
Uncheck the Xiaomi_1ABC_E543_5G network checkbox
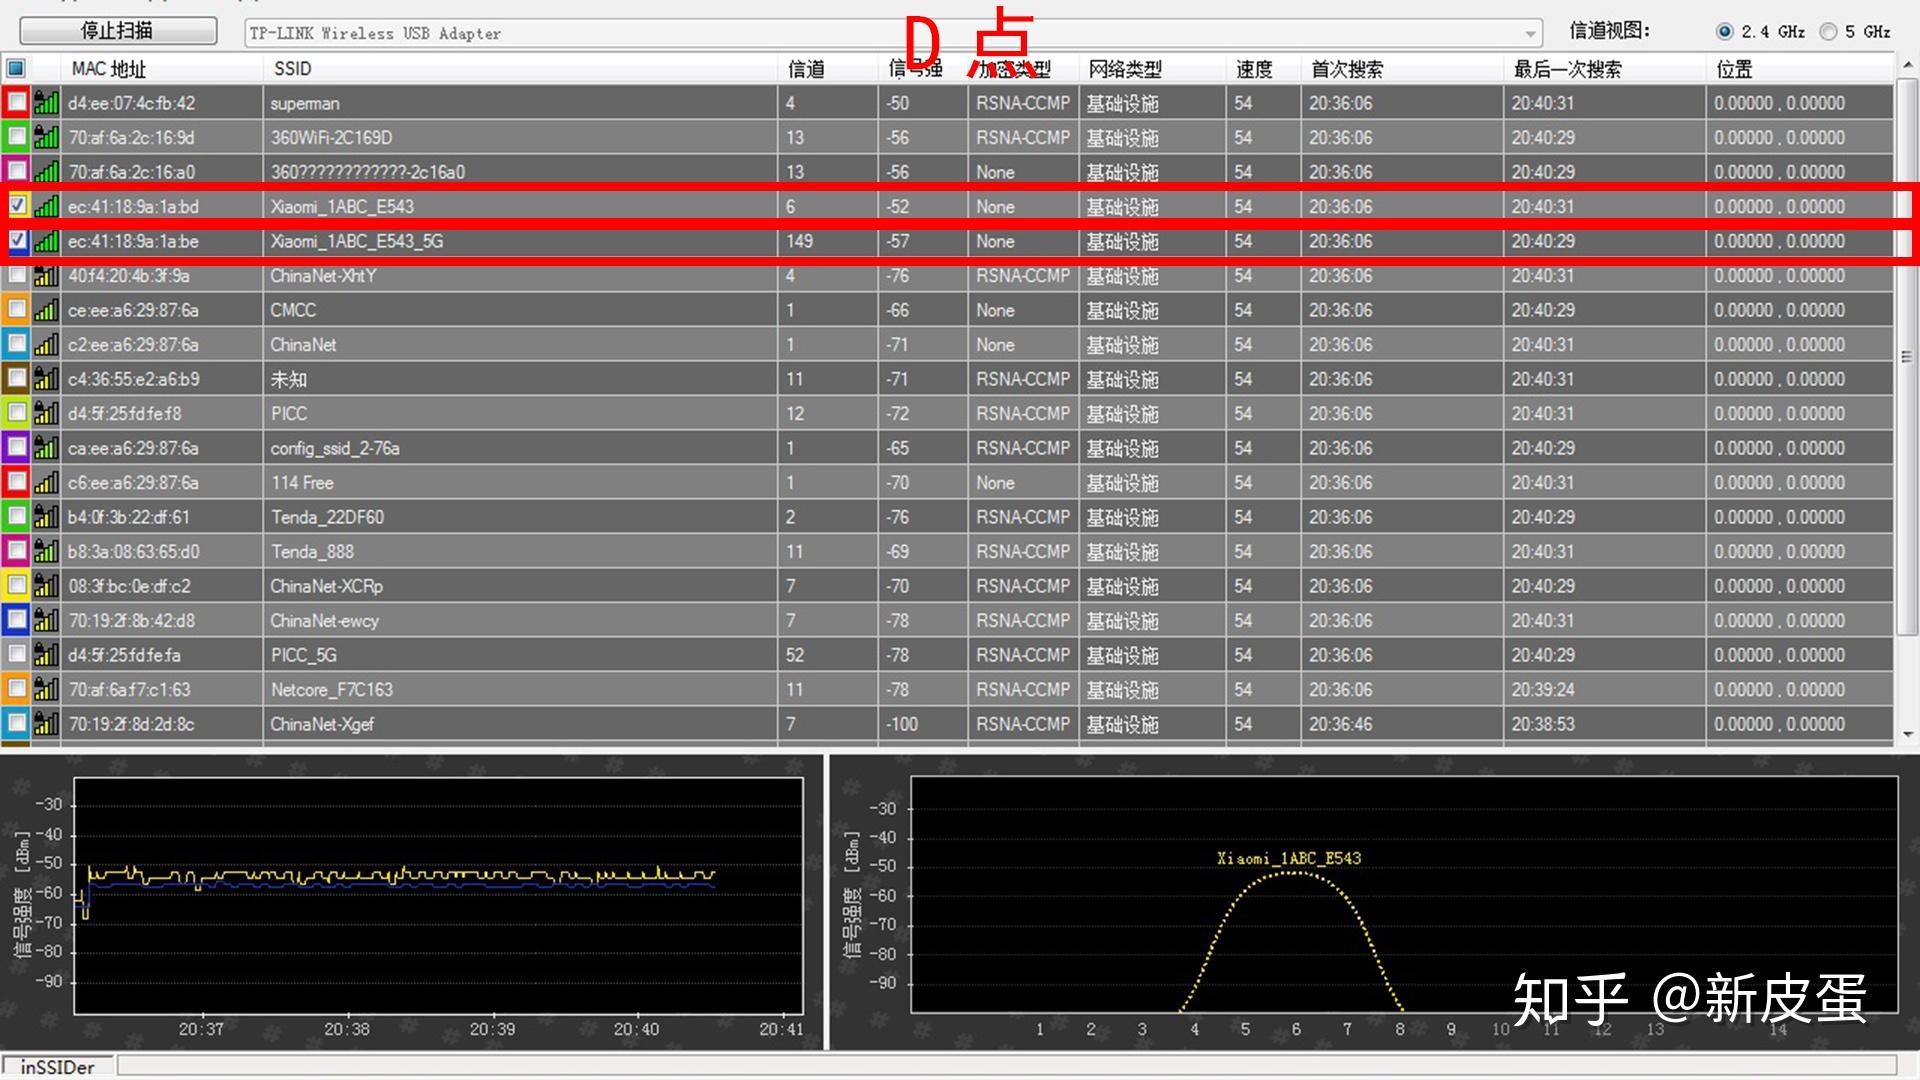17,240
